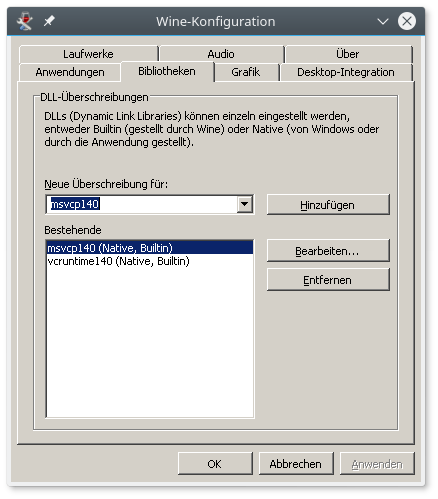Go to the Anwendungen tab
Screen dimensions: 438x499
(x=70, y=72)
